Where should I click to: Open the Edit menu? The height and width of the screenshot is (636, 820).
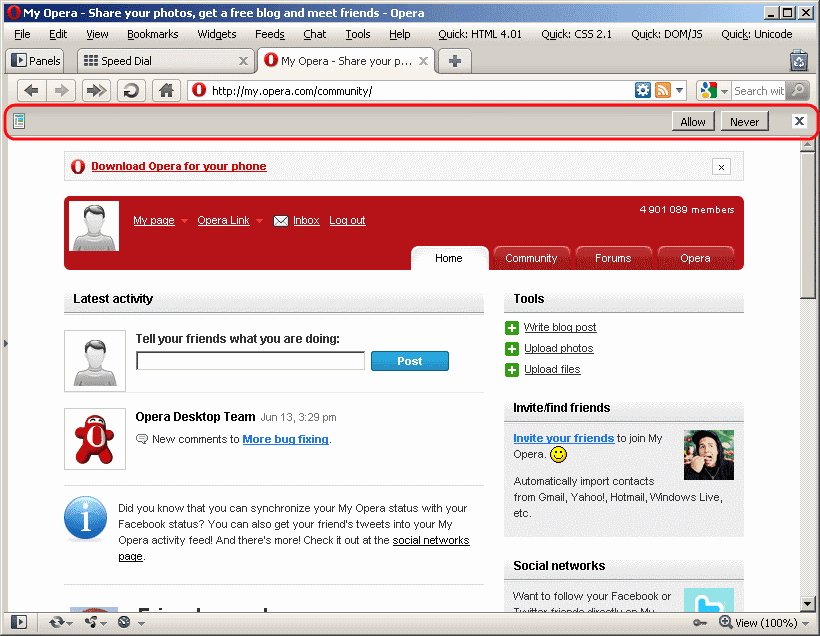[x=58, y=34]
